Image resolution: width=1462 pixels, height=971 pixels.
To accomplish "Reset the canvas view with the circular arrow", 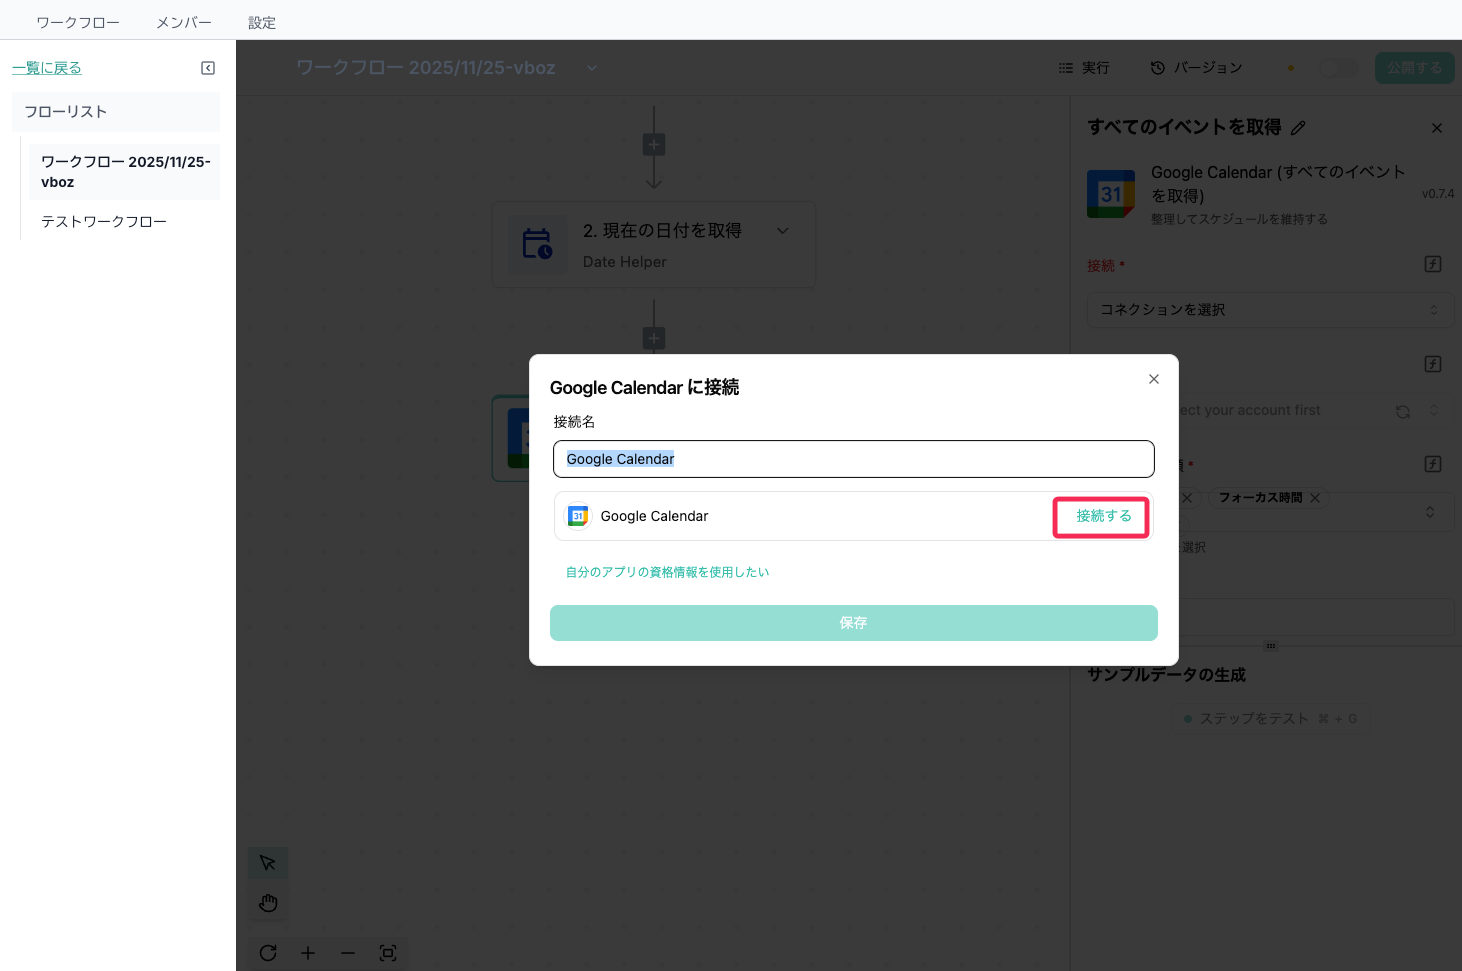I will coord(268,953).
